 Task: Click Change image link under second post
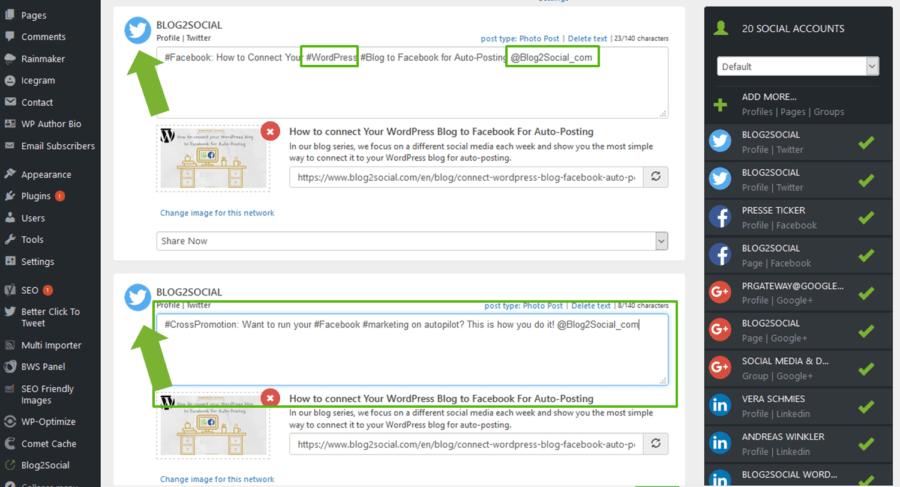217,479
